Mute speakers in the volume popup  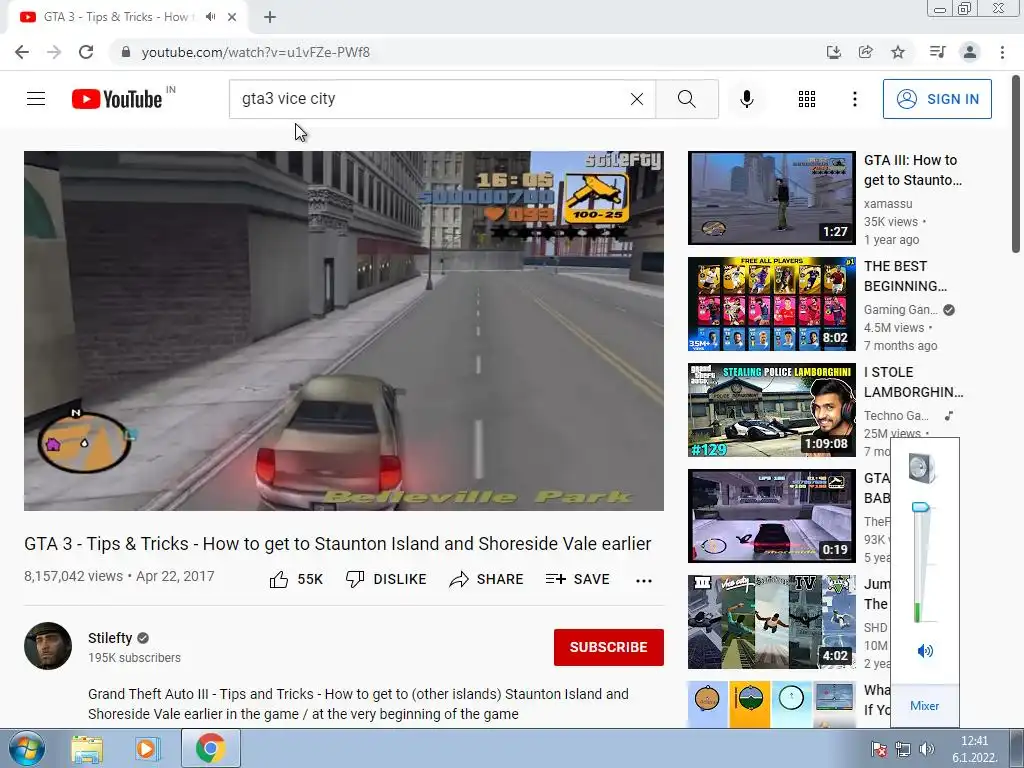[925, 650]
